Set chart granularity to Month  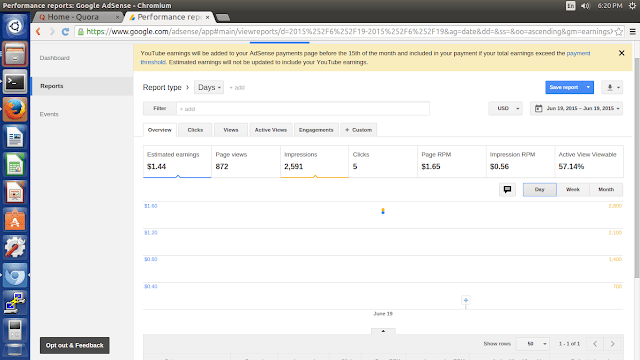point(606,189)
